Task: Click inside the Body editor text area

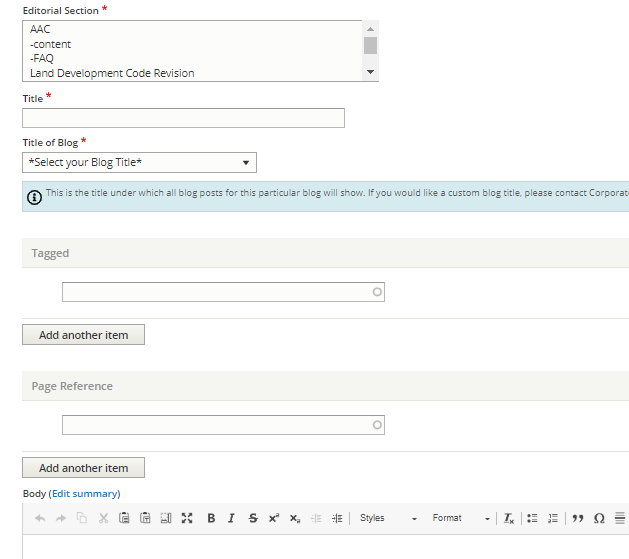Action: [x=325, y=547]
